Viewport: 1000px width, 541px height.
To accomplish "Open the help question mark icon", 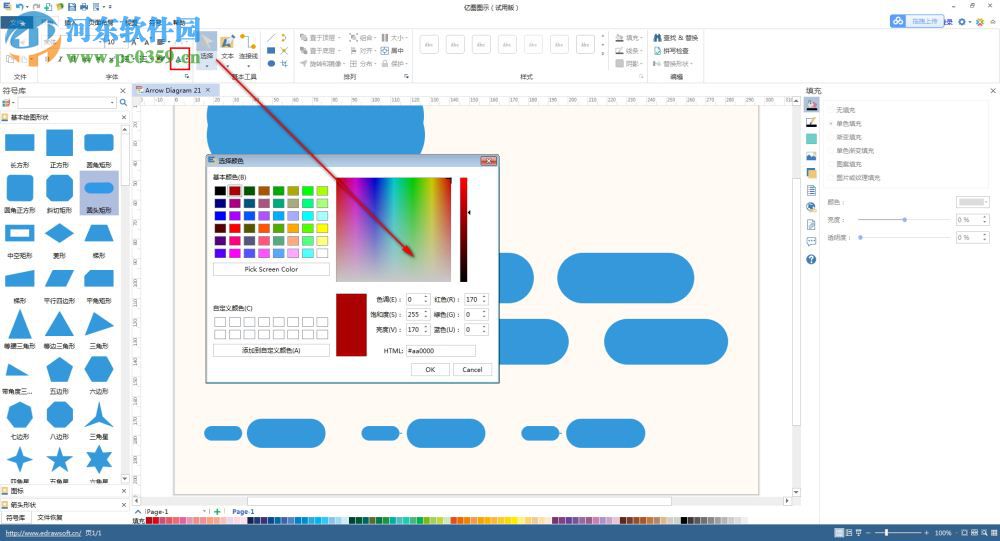I will click(x=811, y=259).
